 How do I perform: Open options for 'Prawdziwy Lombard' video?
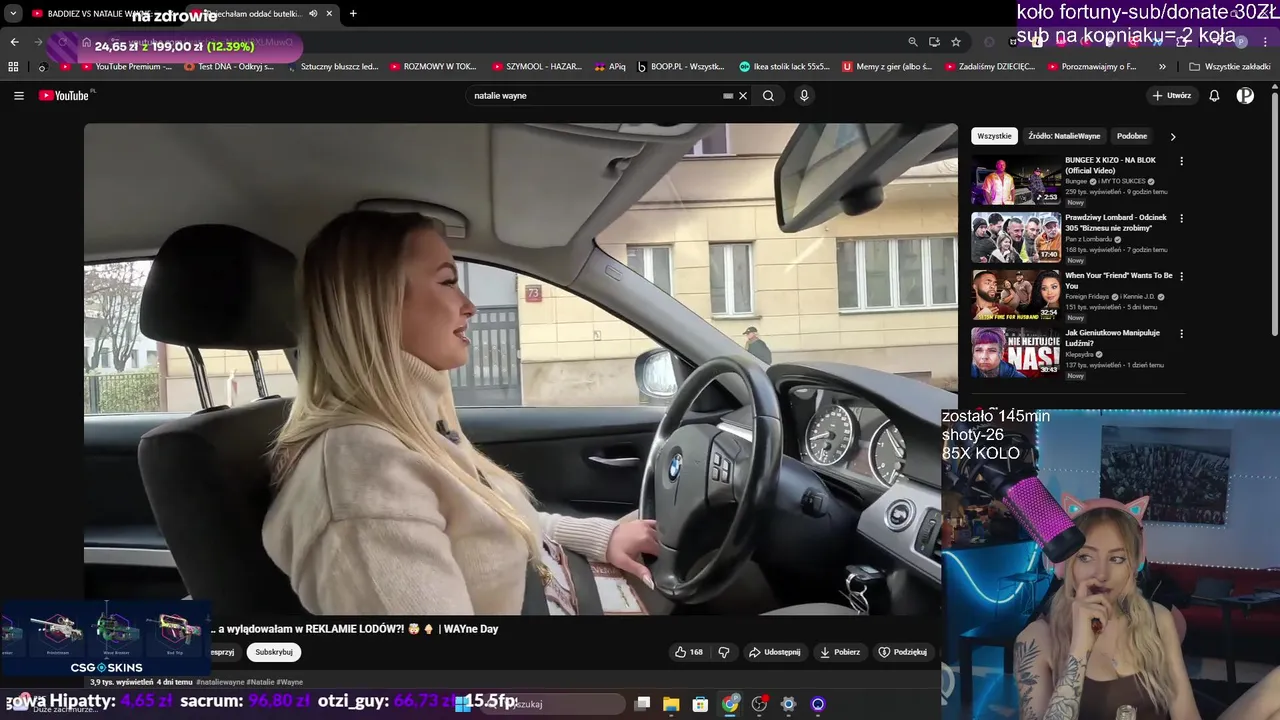click(1181, 218)
